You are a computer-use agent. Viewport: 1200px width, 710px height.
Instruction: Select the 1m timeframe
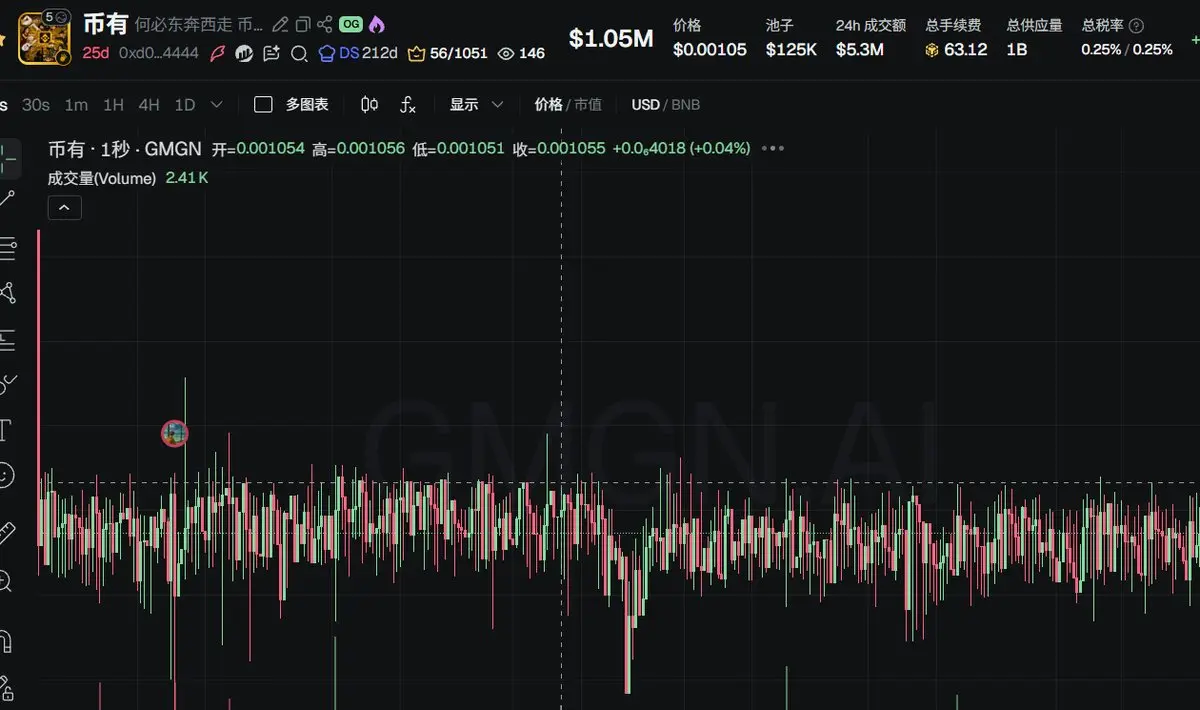76,104
